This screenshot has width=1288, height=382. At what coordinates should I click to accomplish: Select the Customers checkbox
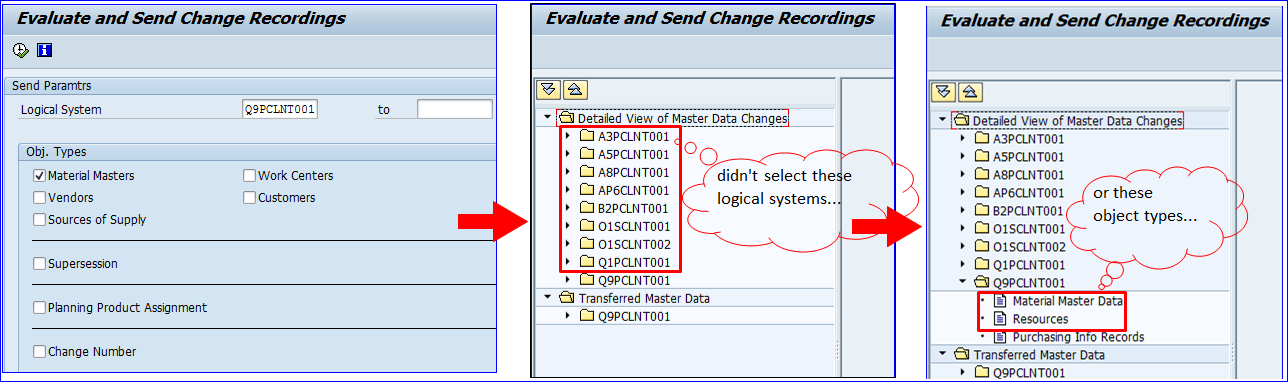point(250,198)
